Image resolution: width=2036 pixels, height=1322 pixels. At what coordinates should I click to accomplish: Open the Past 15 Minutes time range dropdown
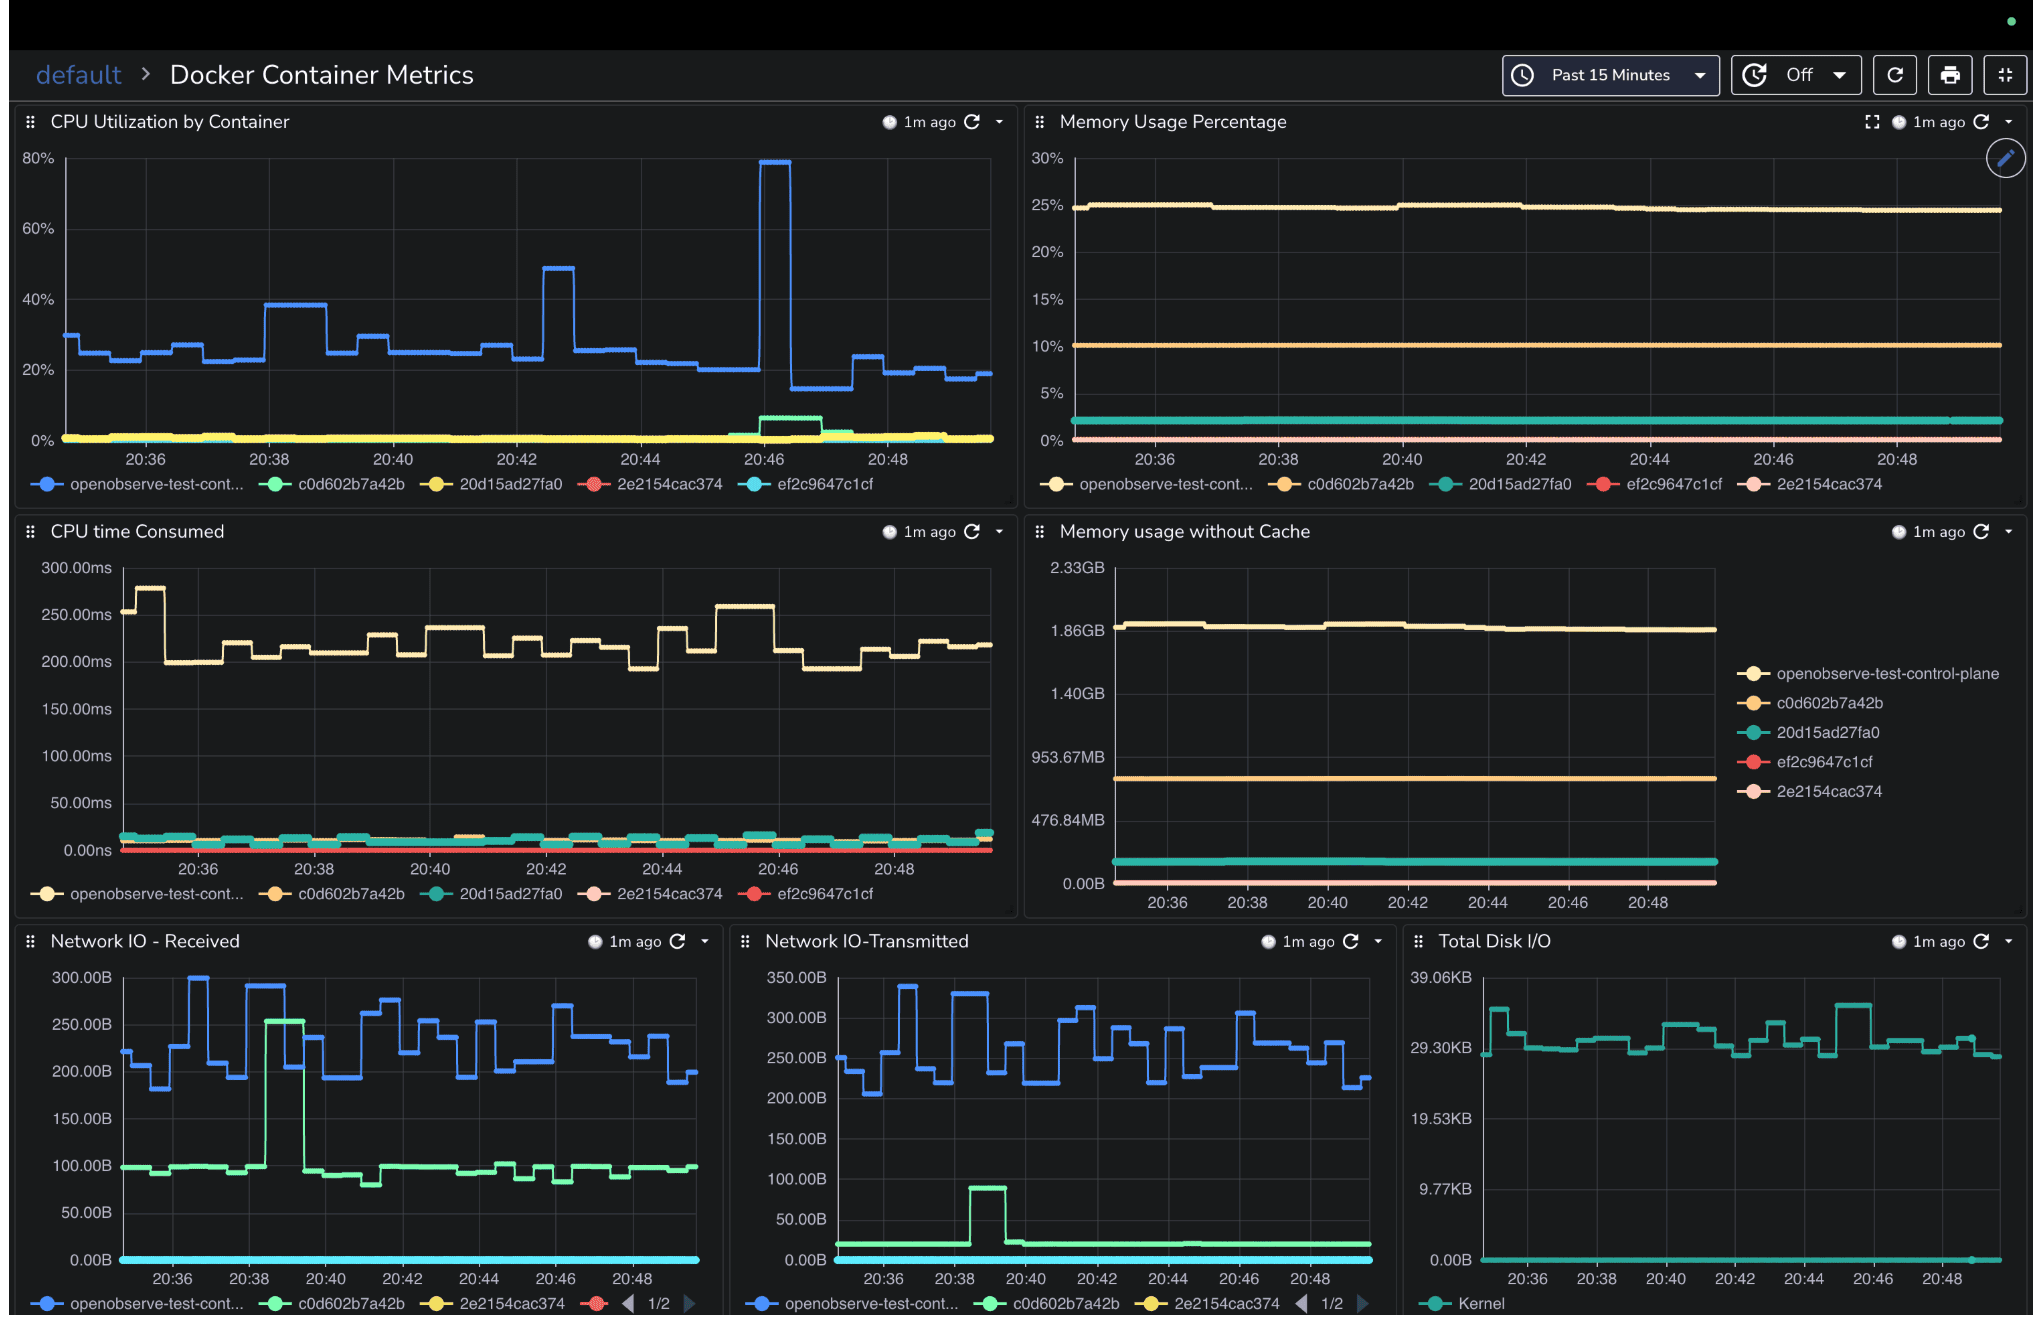coord(1610,75)
